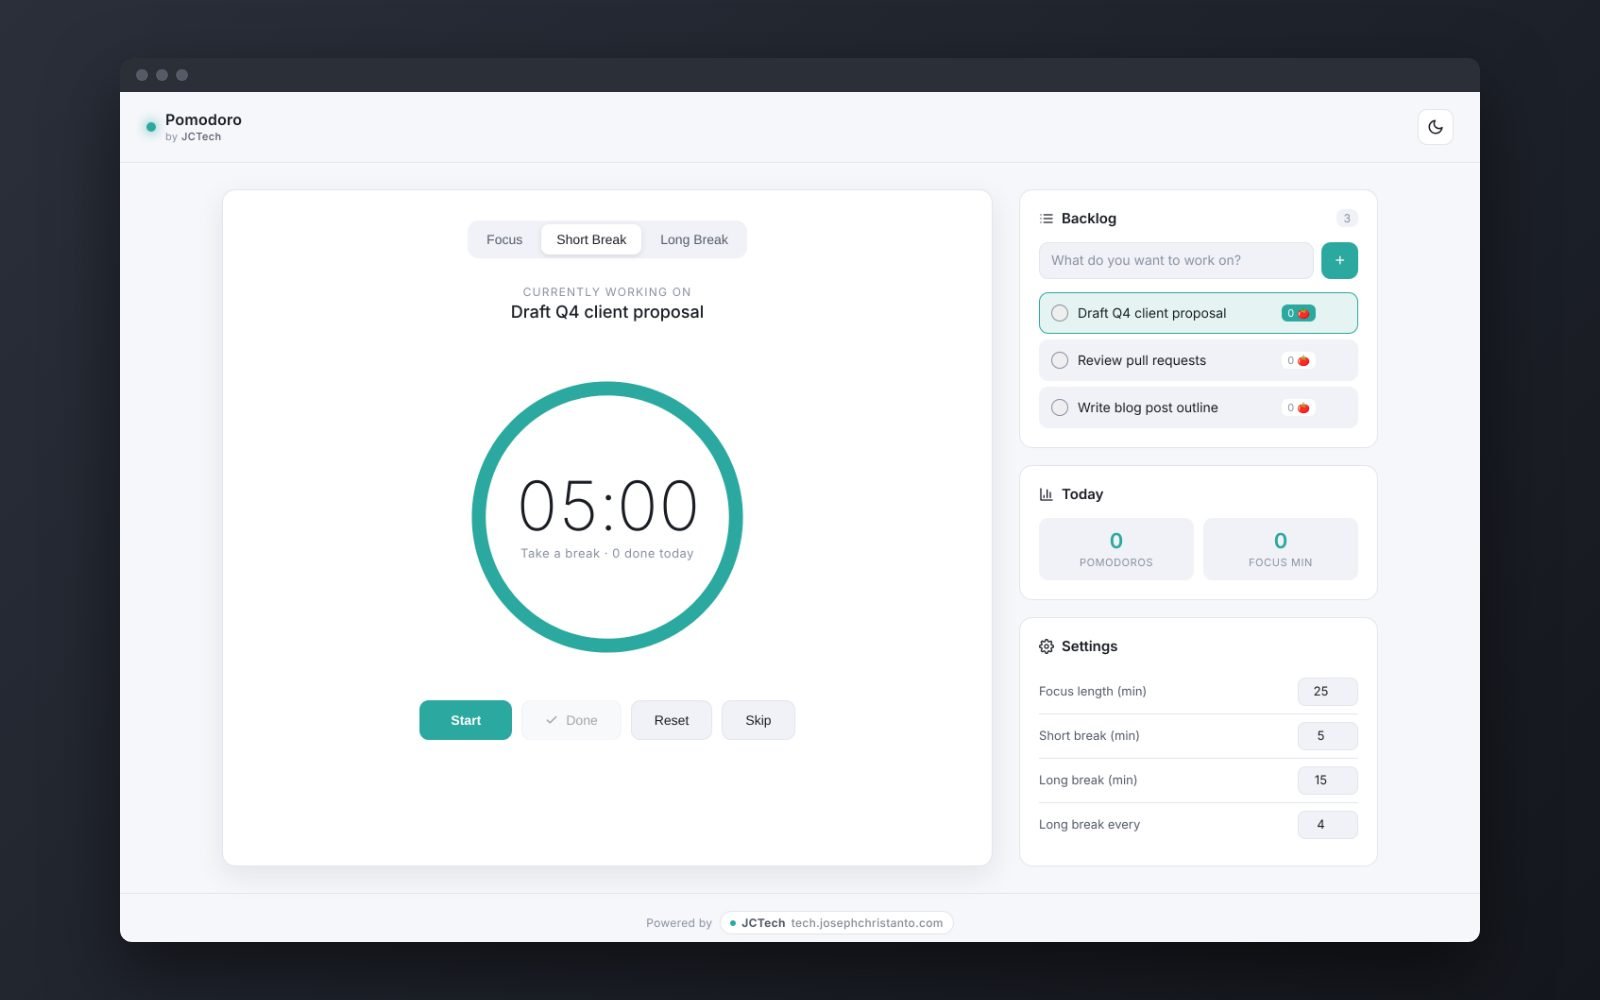Click the Today bar chart icon
Screen dimensions: 1600x1000
tap(1046, 494)
